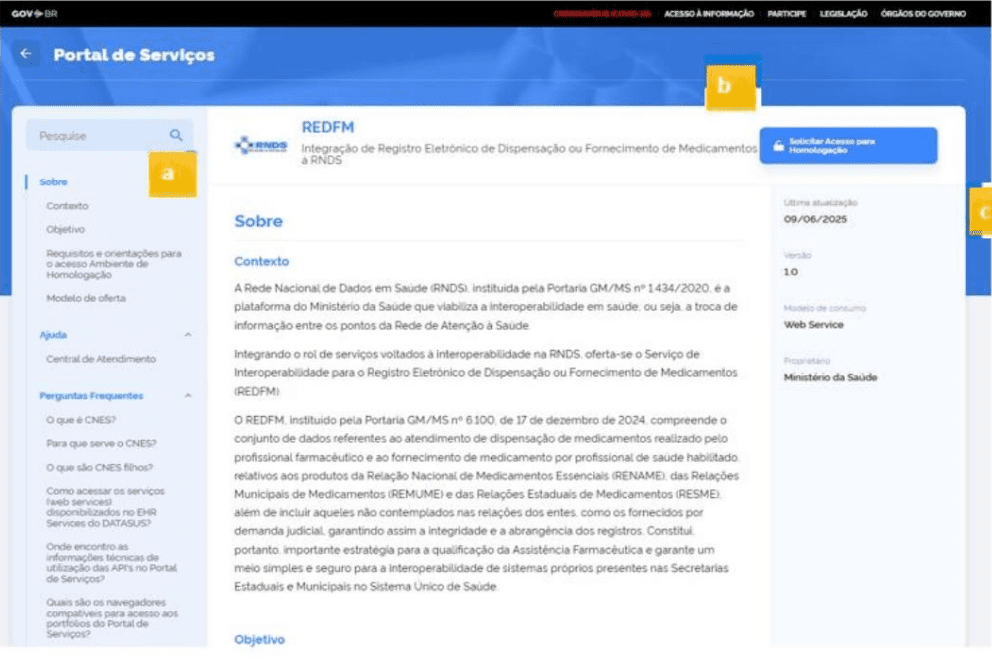Open Quais são os navegadores compatíveis question
Screen dimensions: 992x664
(112, 618)
